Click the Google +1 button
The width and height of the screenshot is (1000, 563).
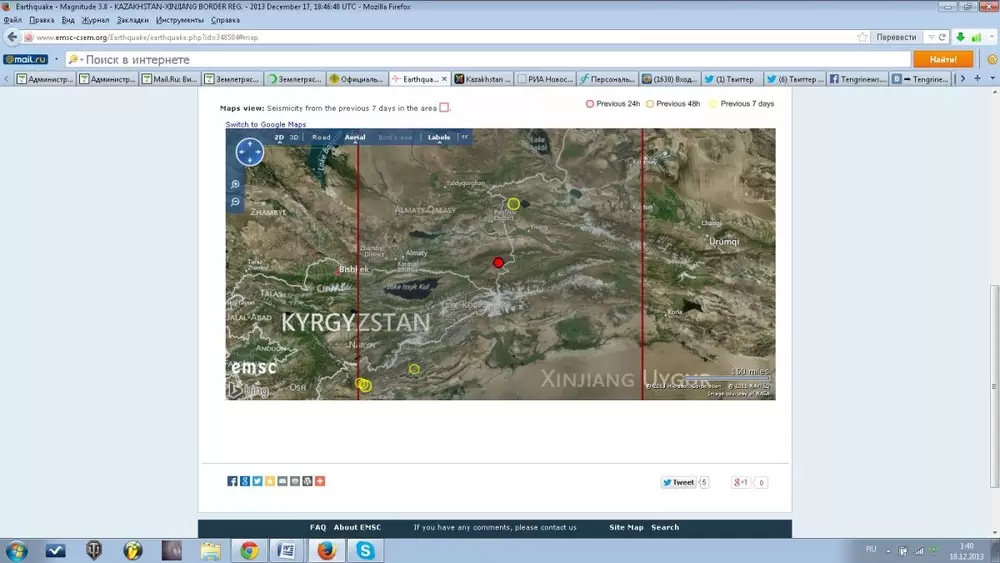point(741,482)
